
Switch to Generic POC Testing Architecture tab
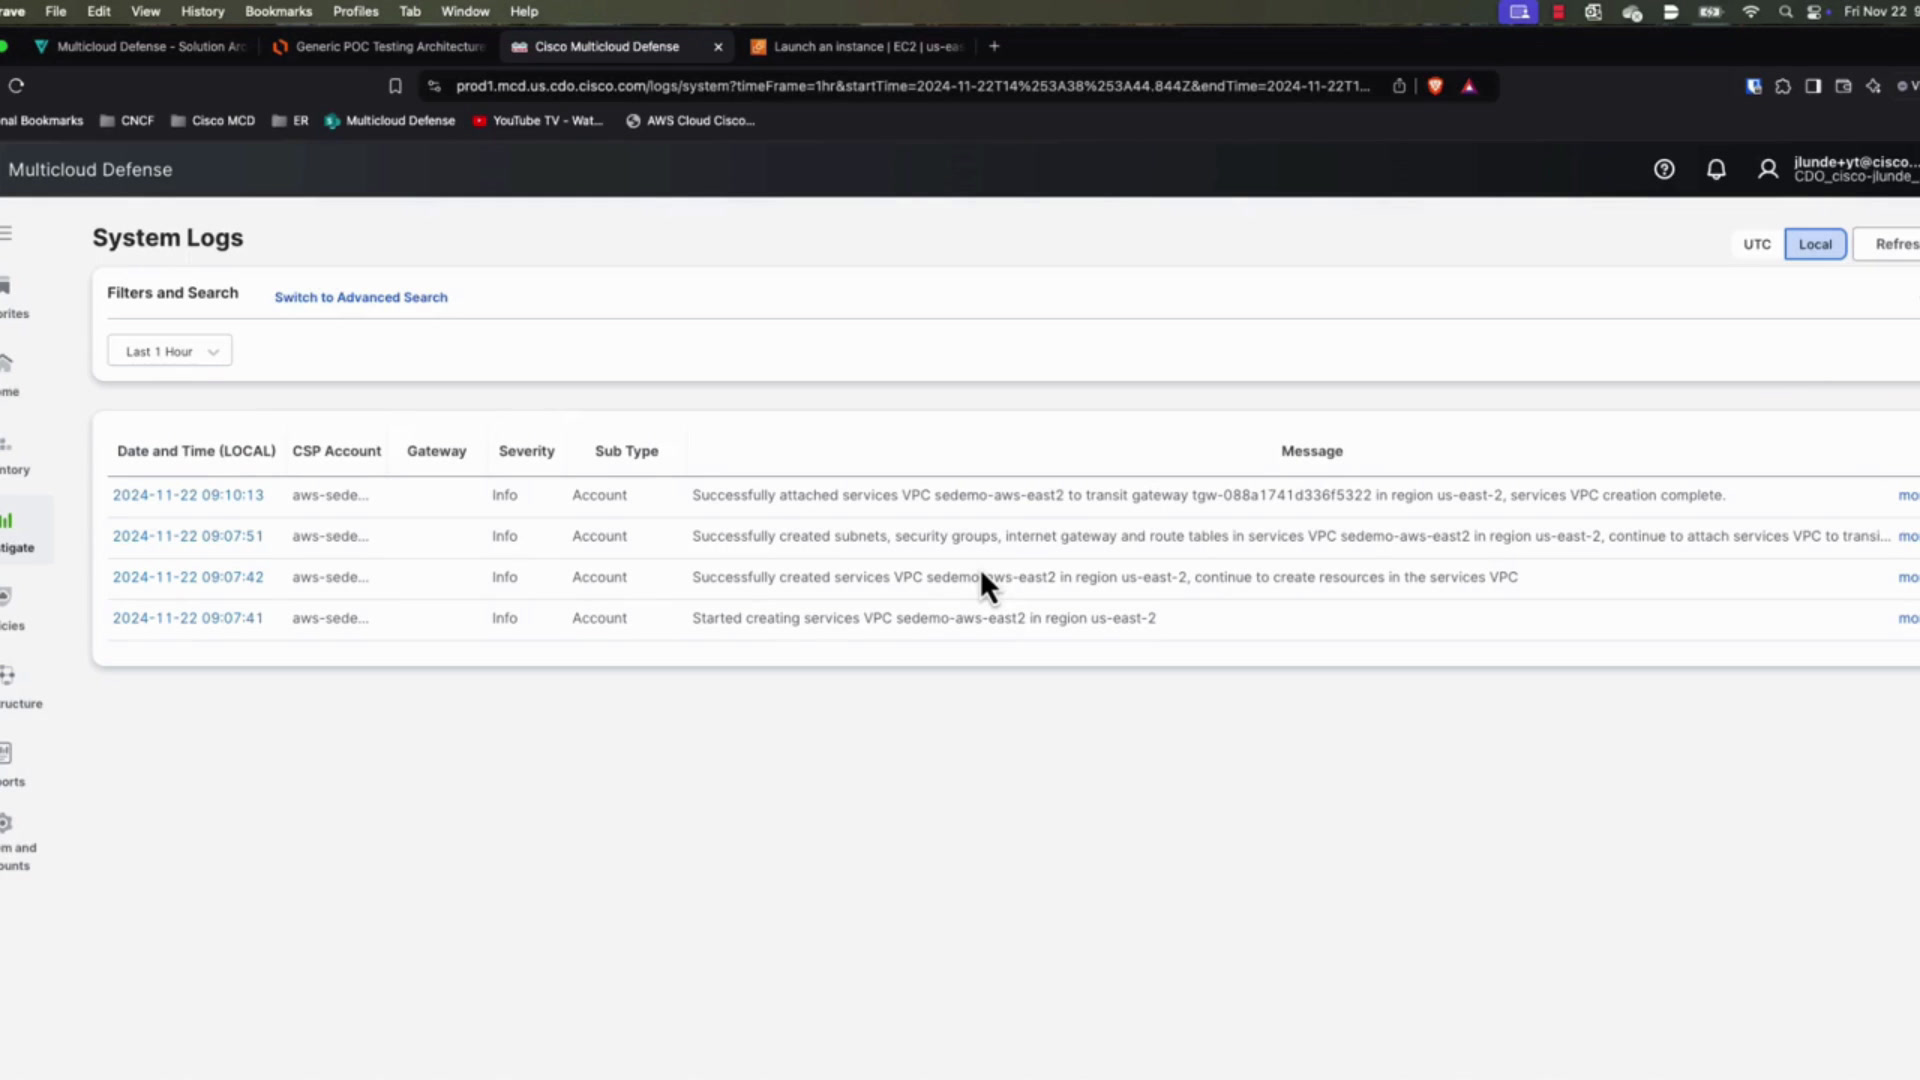pyautogui.click(x=379, y=46)
